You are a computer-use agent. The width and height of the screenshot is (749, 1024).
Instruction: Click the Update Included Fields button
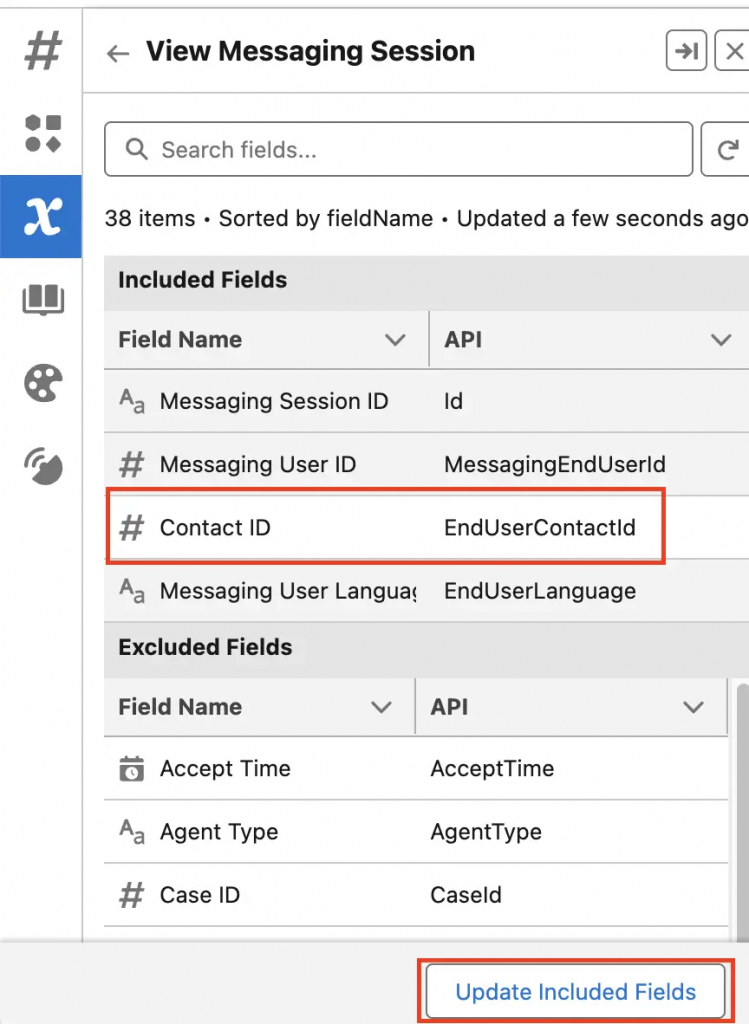point(575,991)
